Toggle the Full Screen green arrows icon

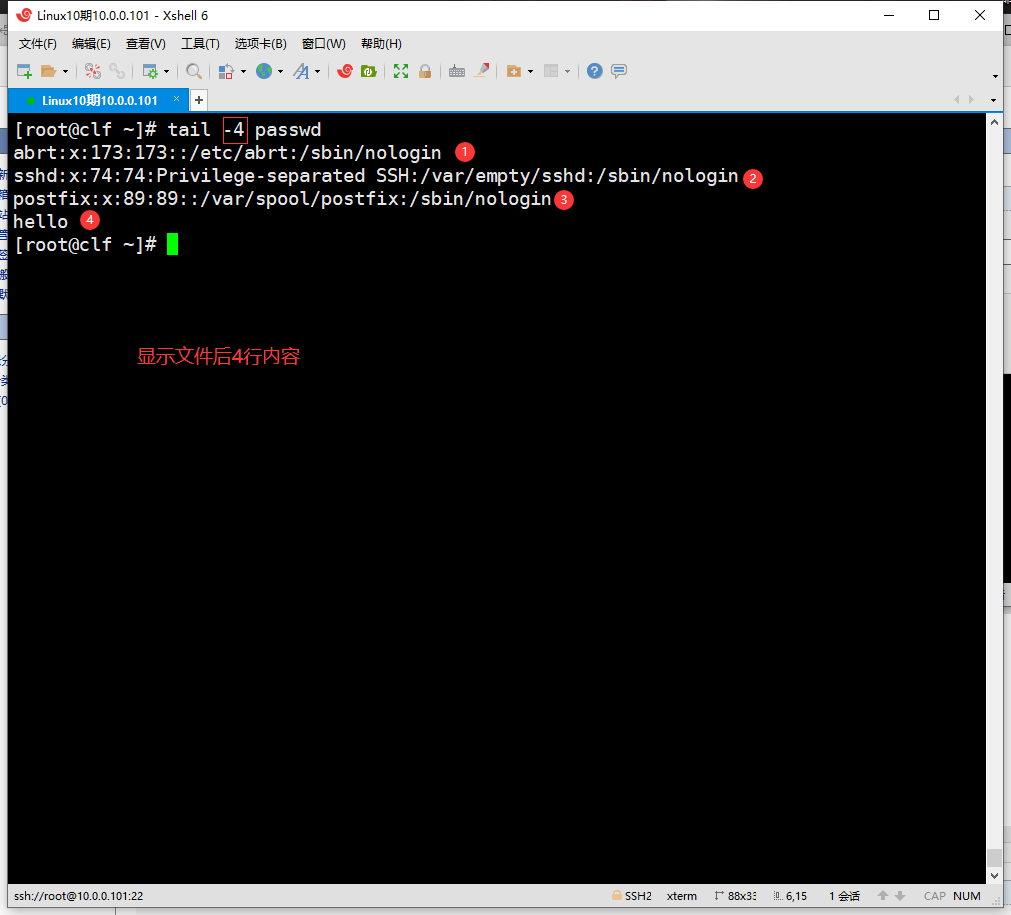401,71
